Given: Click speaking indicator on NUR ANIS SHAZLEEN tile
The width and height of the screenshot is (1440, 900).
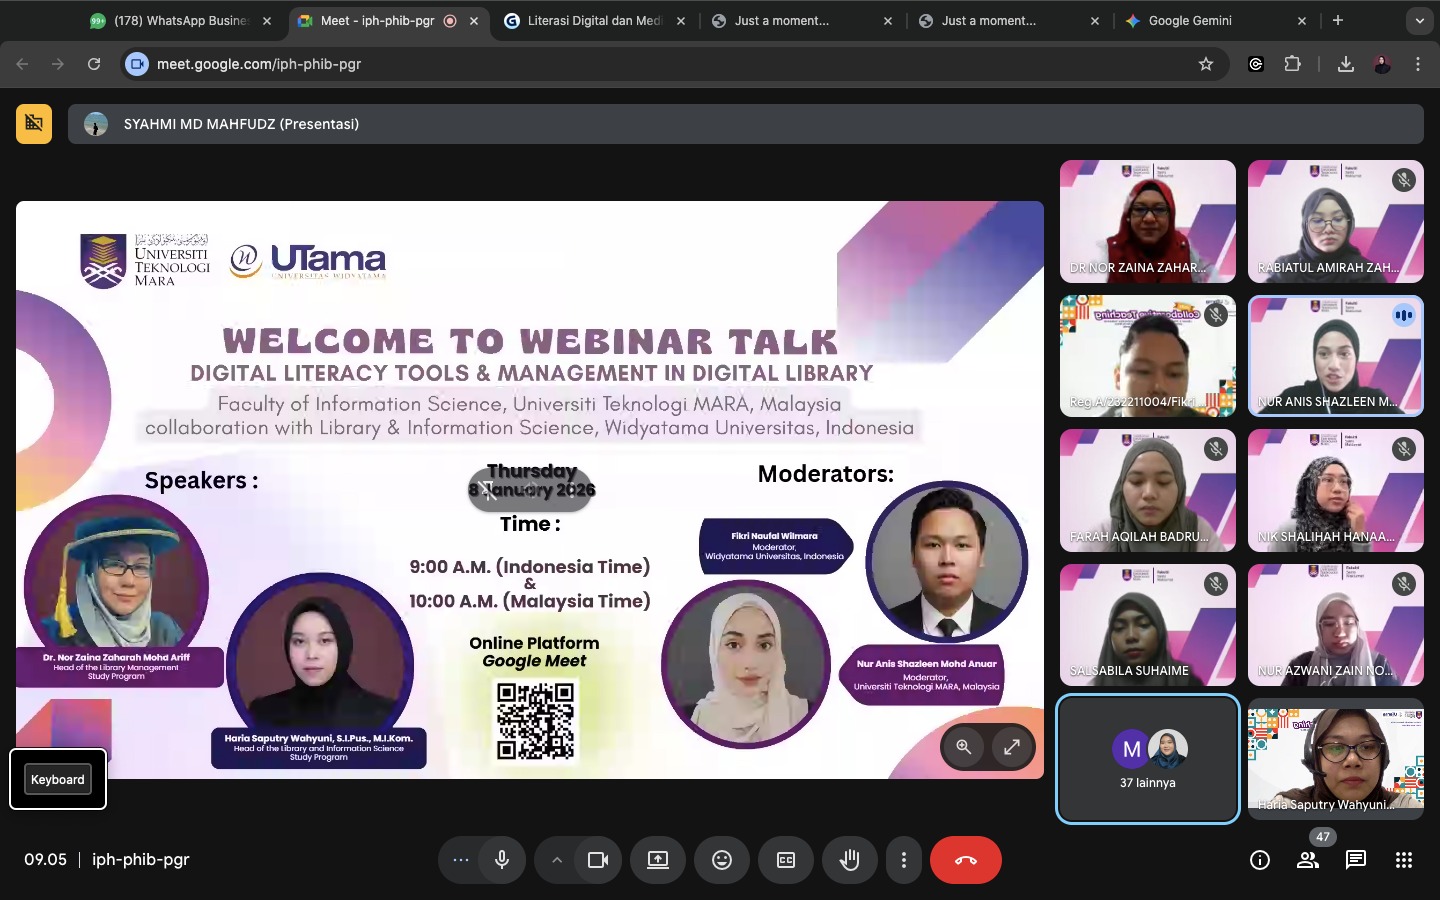Looking at the screenshot, I should 1404,315.
